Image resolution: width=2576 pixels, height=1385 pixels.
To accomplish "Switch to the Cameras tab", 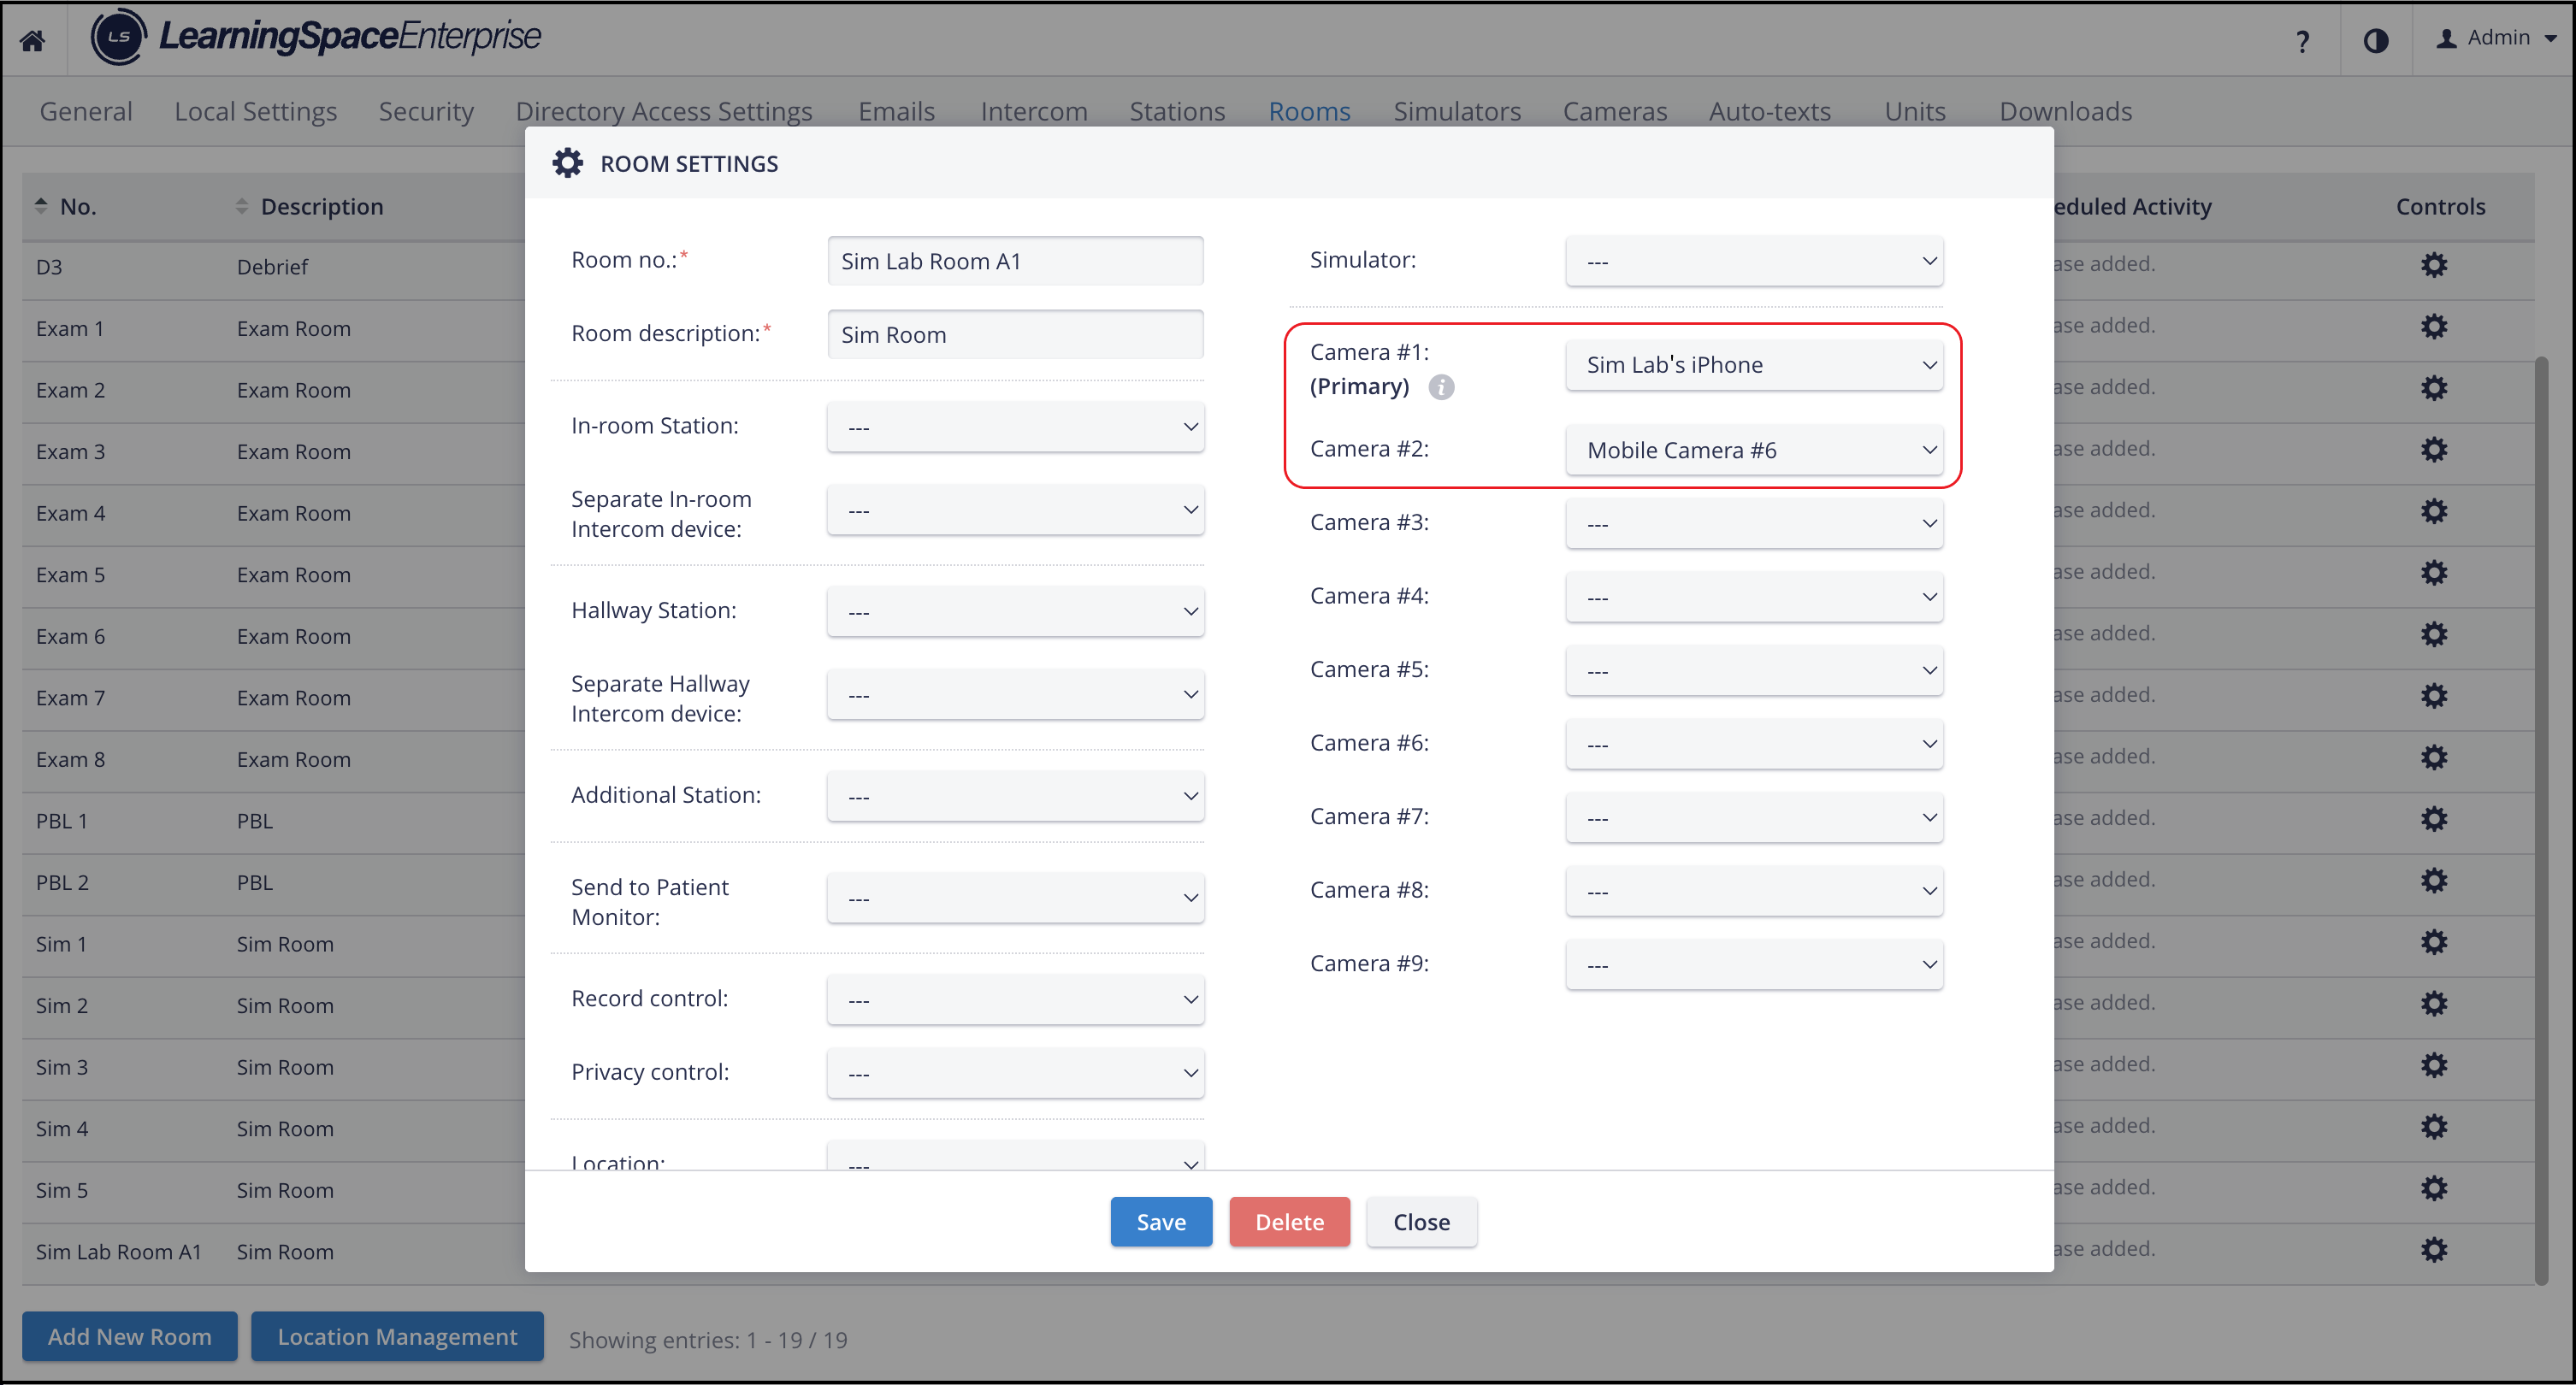I will click(x=1614, y=111).
